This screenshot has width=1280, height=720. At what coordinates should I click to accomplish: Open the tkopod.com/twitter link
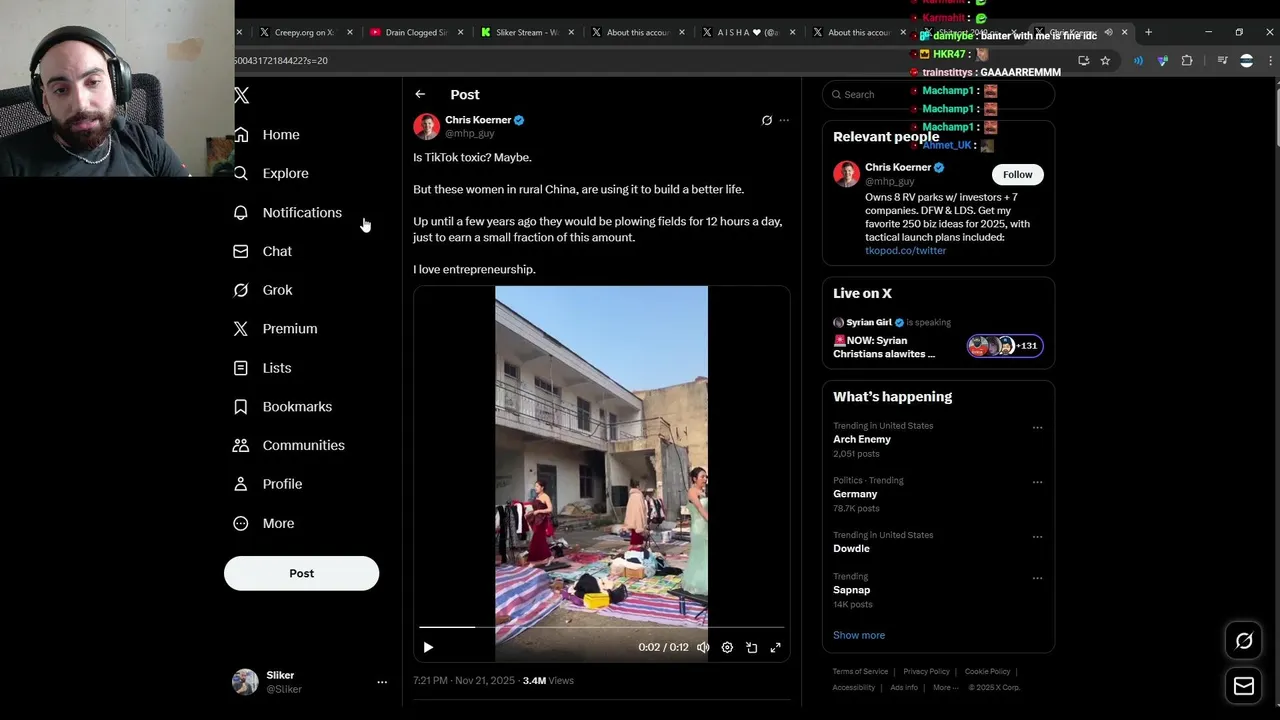click(x=905, y=251)
